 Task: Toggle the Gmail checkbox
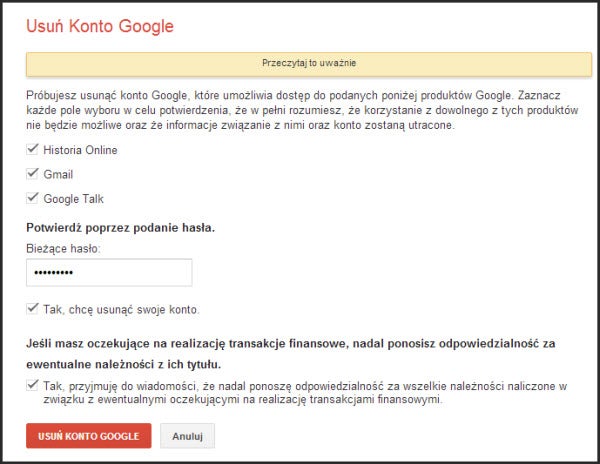point(33,174)
